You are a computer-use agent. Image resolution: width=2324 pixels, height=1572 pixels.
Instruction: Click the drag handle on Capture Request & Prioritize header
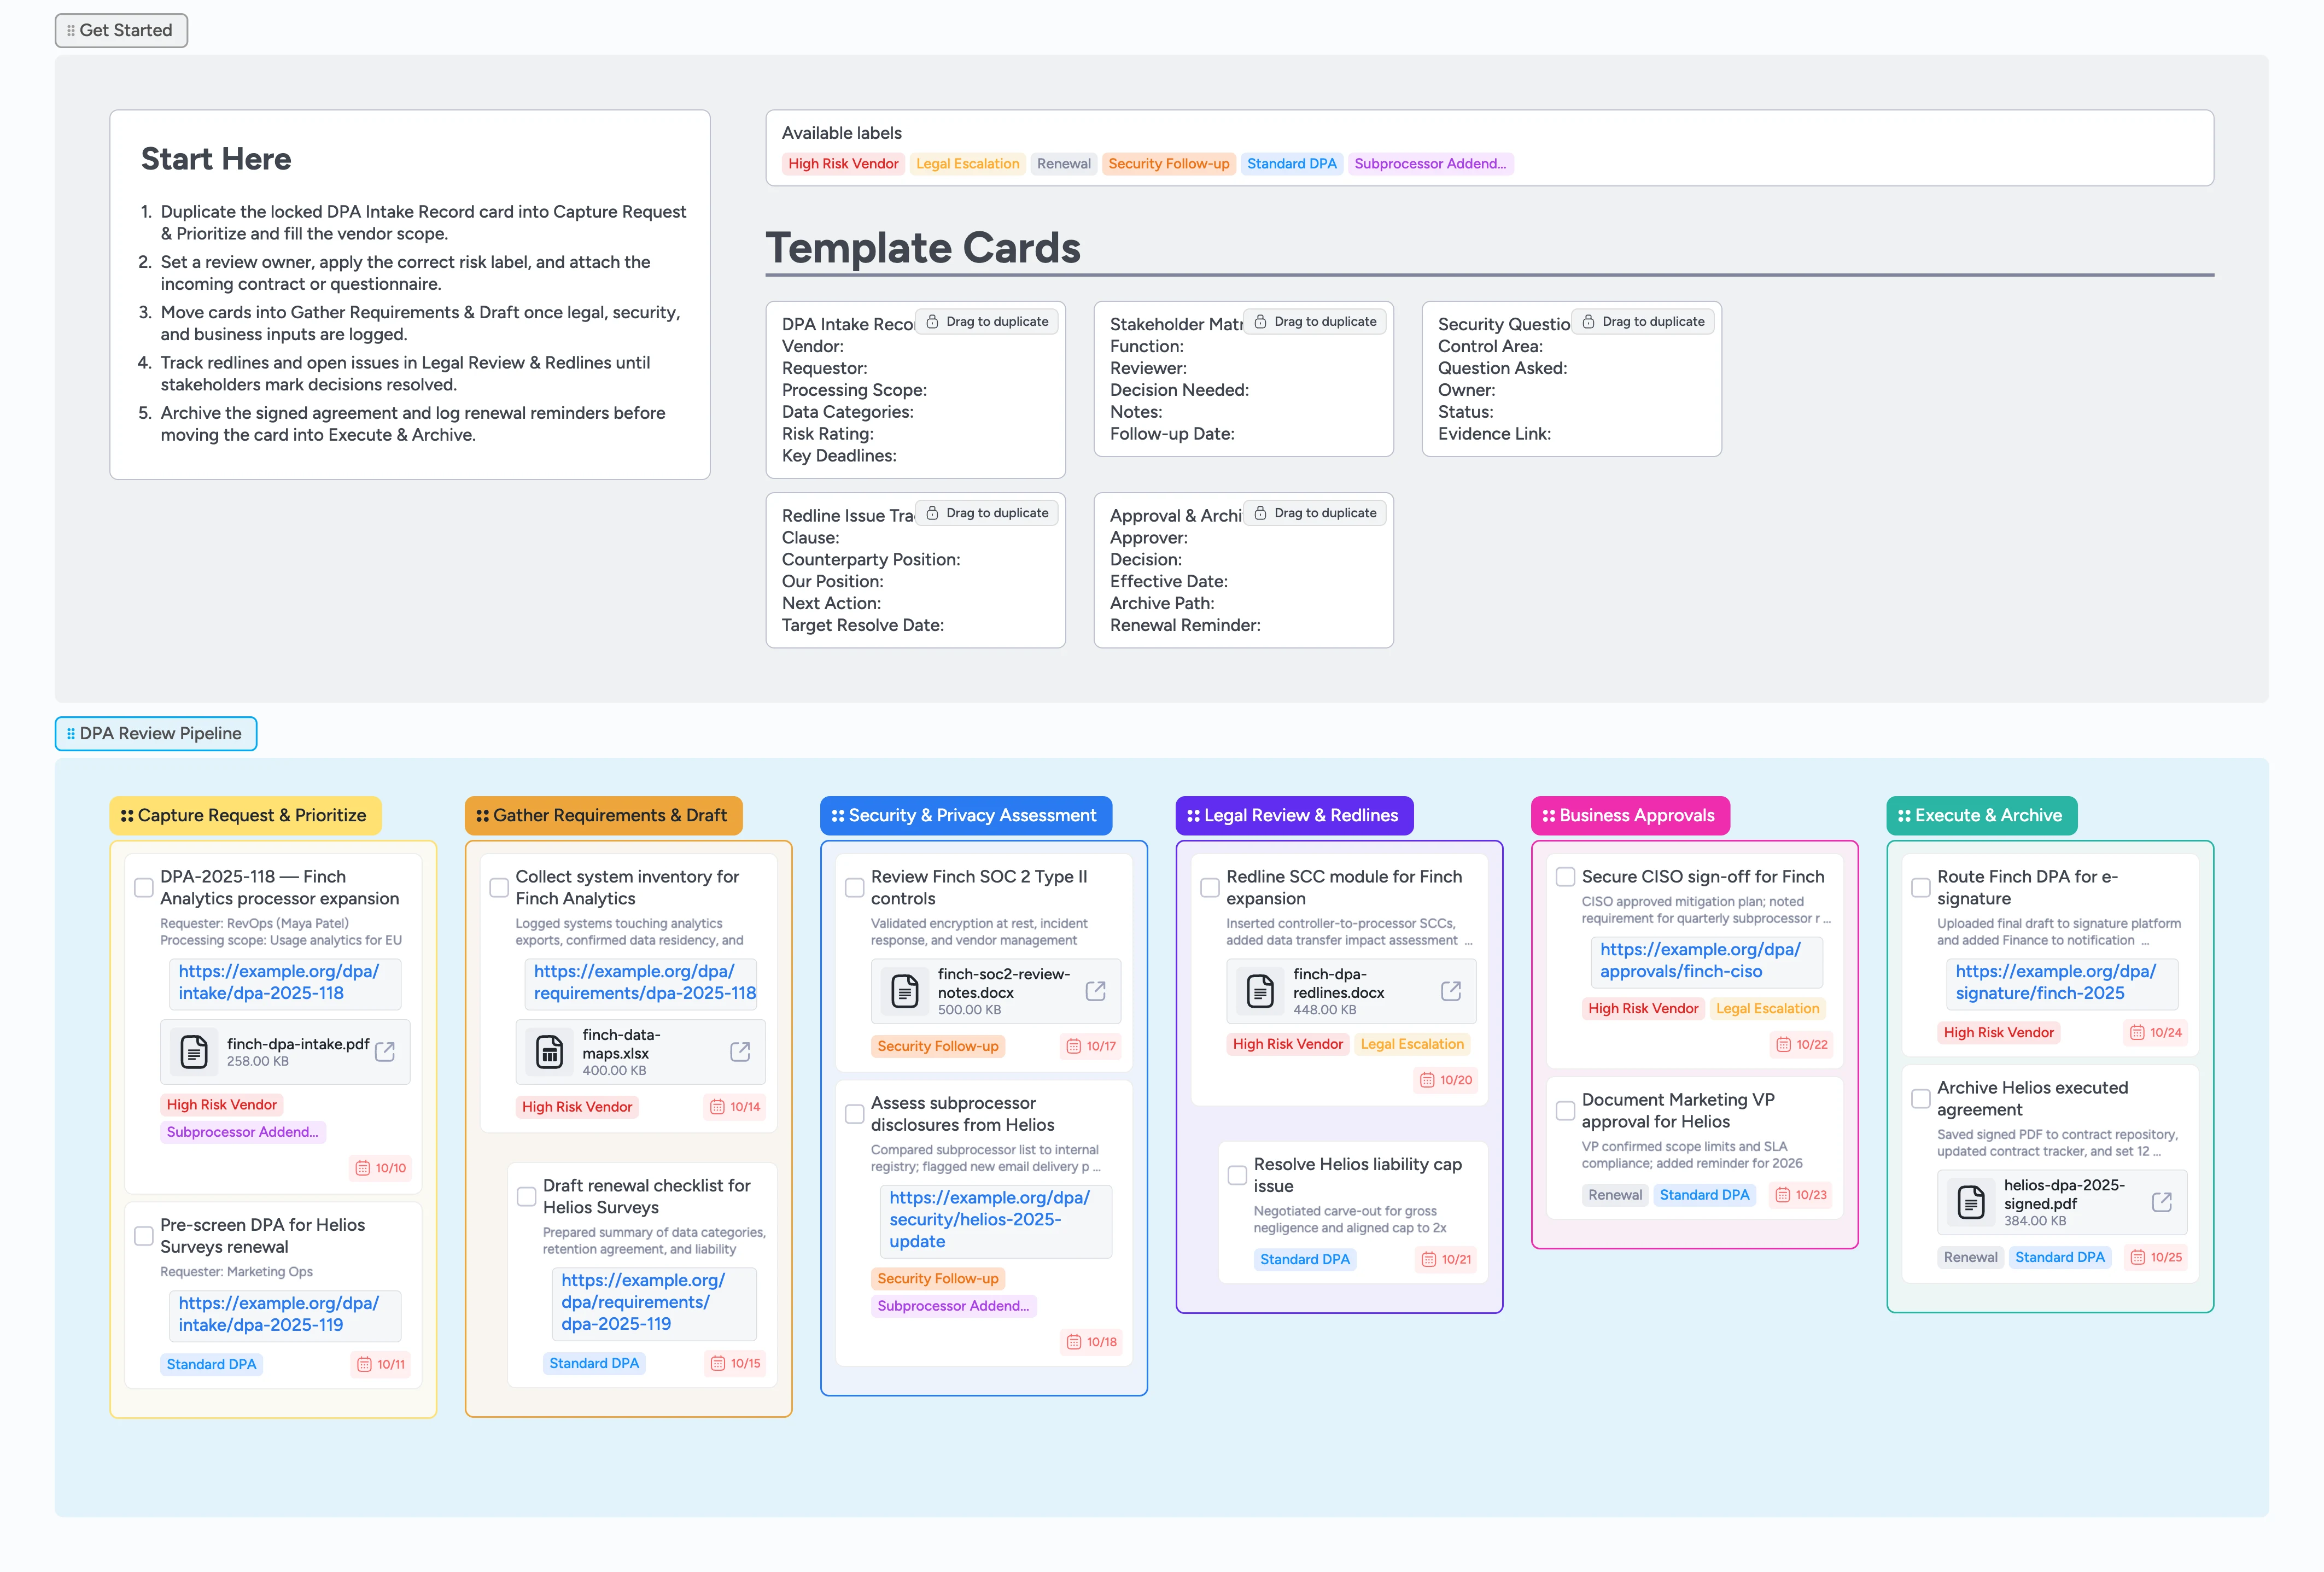tap(126, 815)
